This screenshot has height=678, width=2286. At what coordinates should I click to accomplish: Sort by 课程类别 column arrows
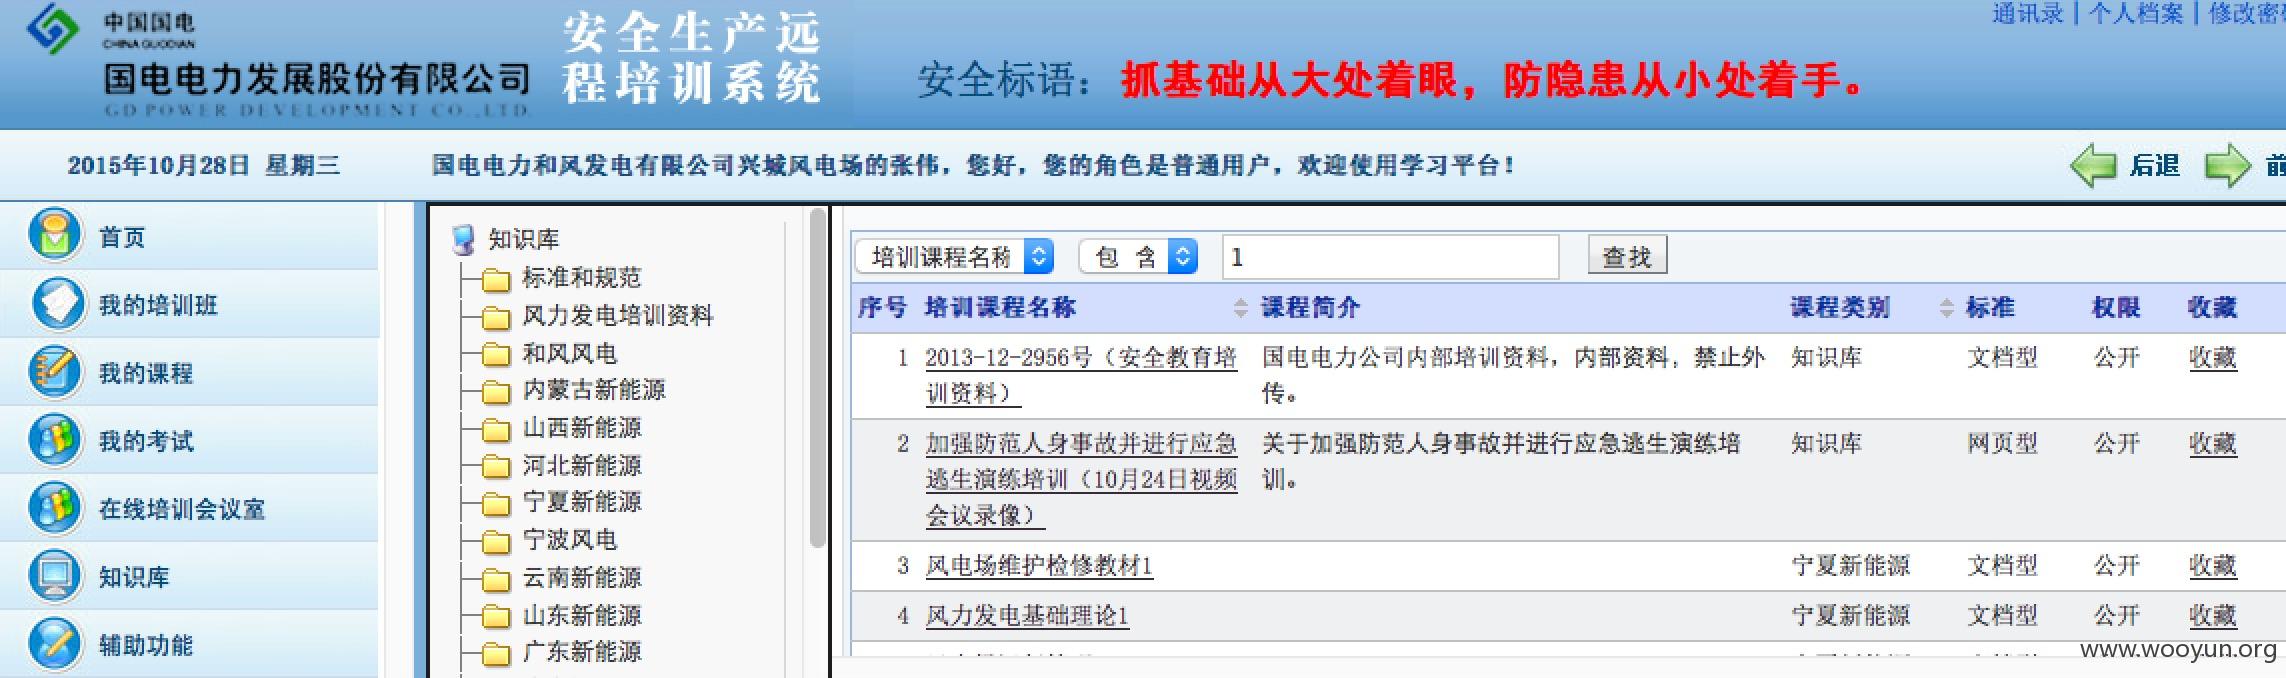1946,308
